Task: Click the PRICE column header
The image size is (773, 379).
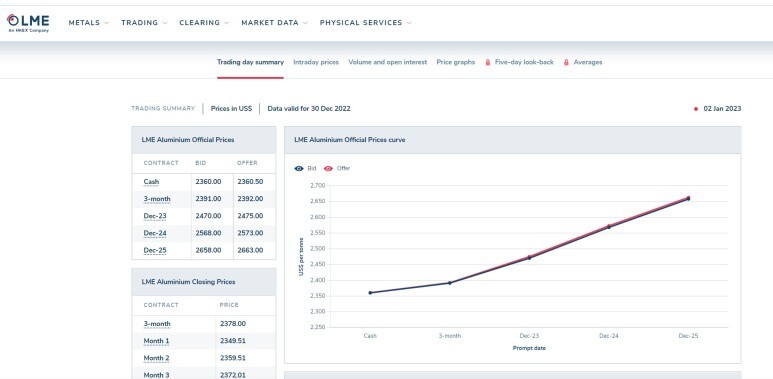Action: point(229,305)
